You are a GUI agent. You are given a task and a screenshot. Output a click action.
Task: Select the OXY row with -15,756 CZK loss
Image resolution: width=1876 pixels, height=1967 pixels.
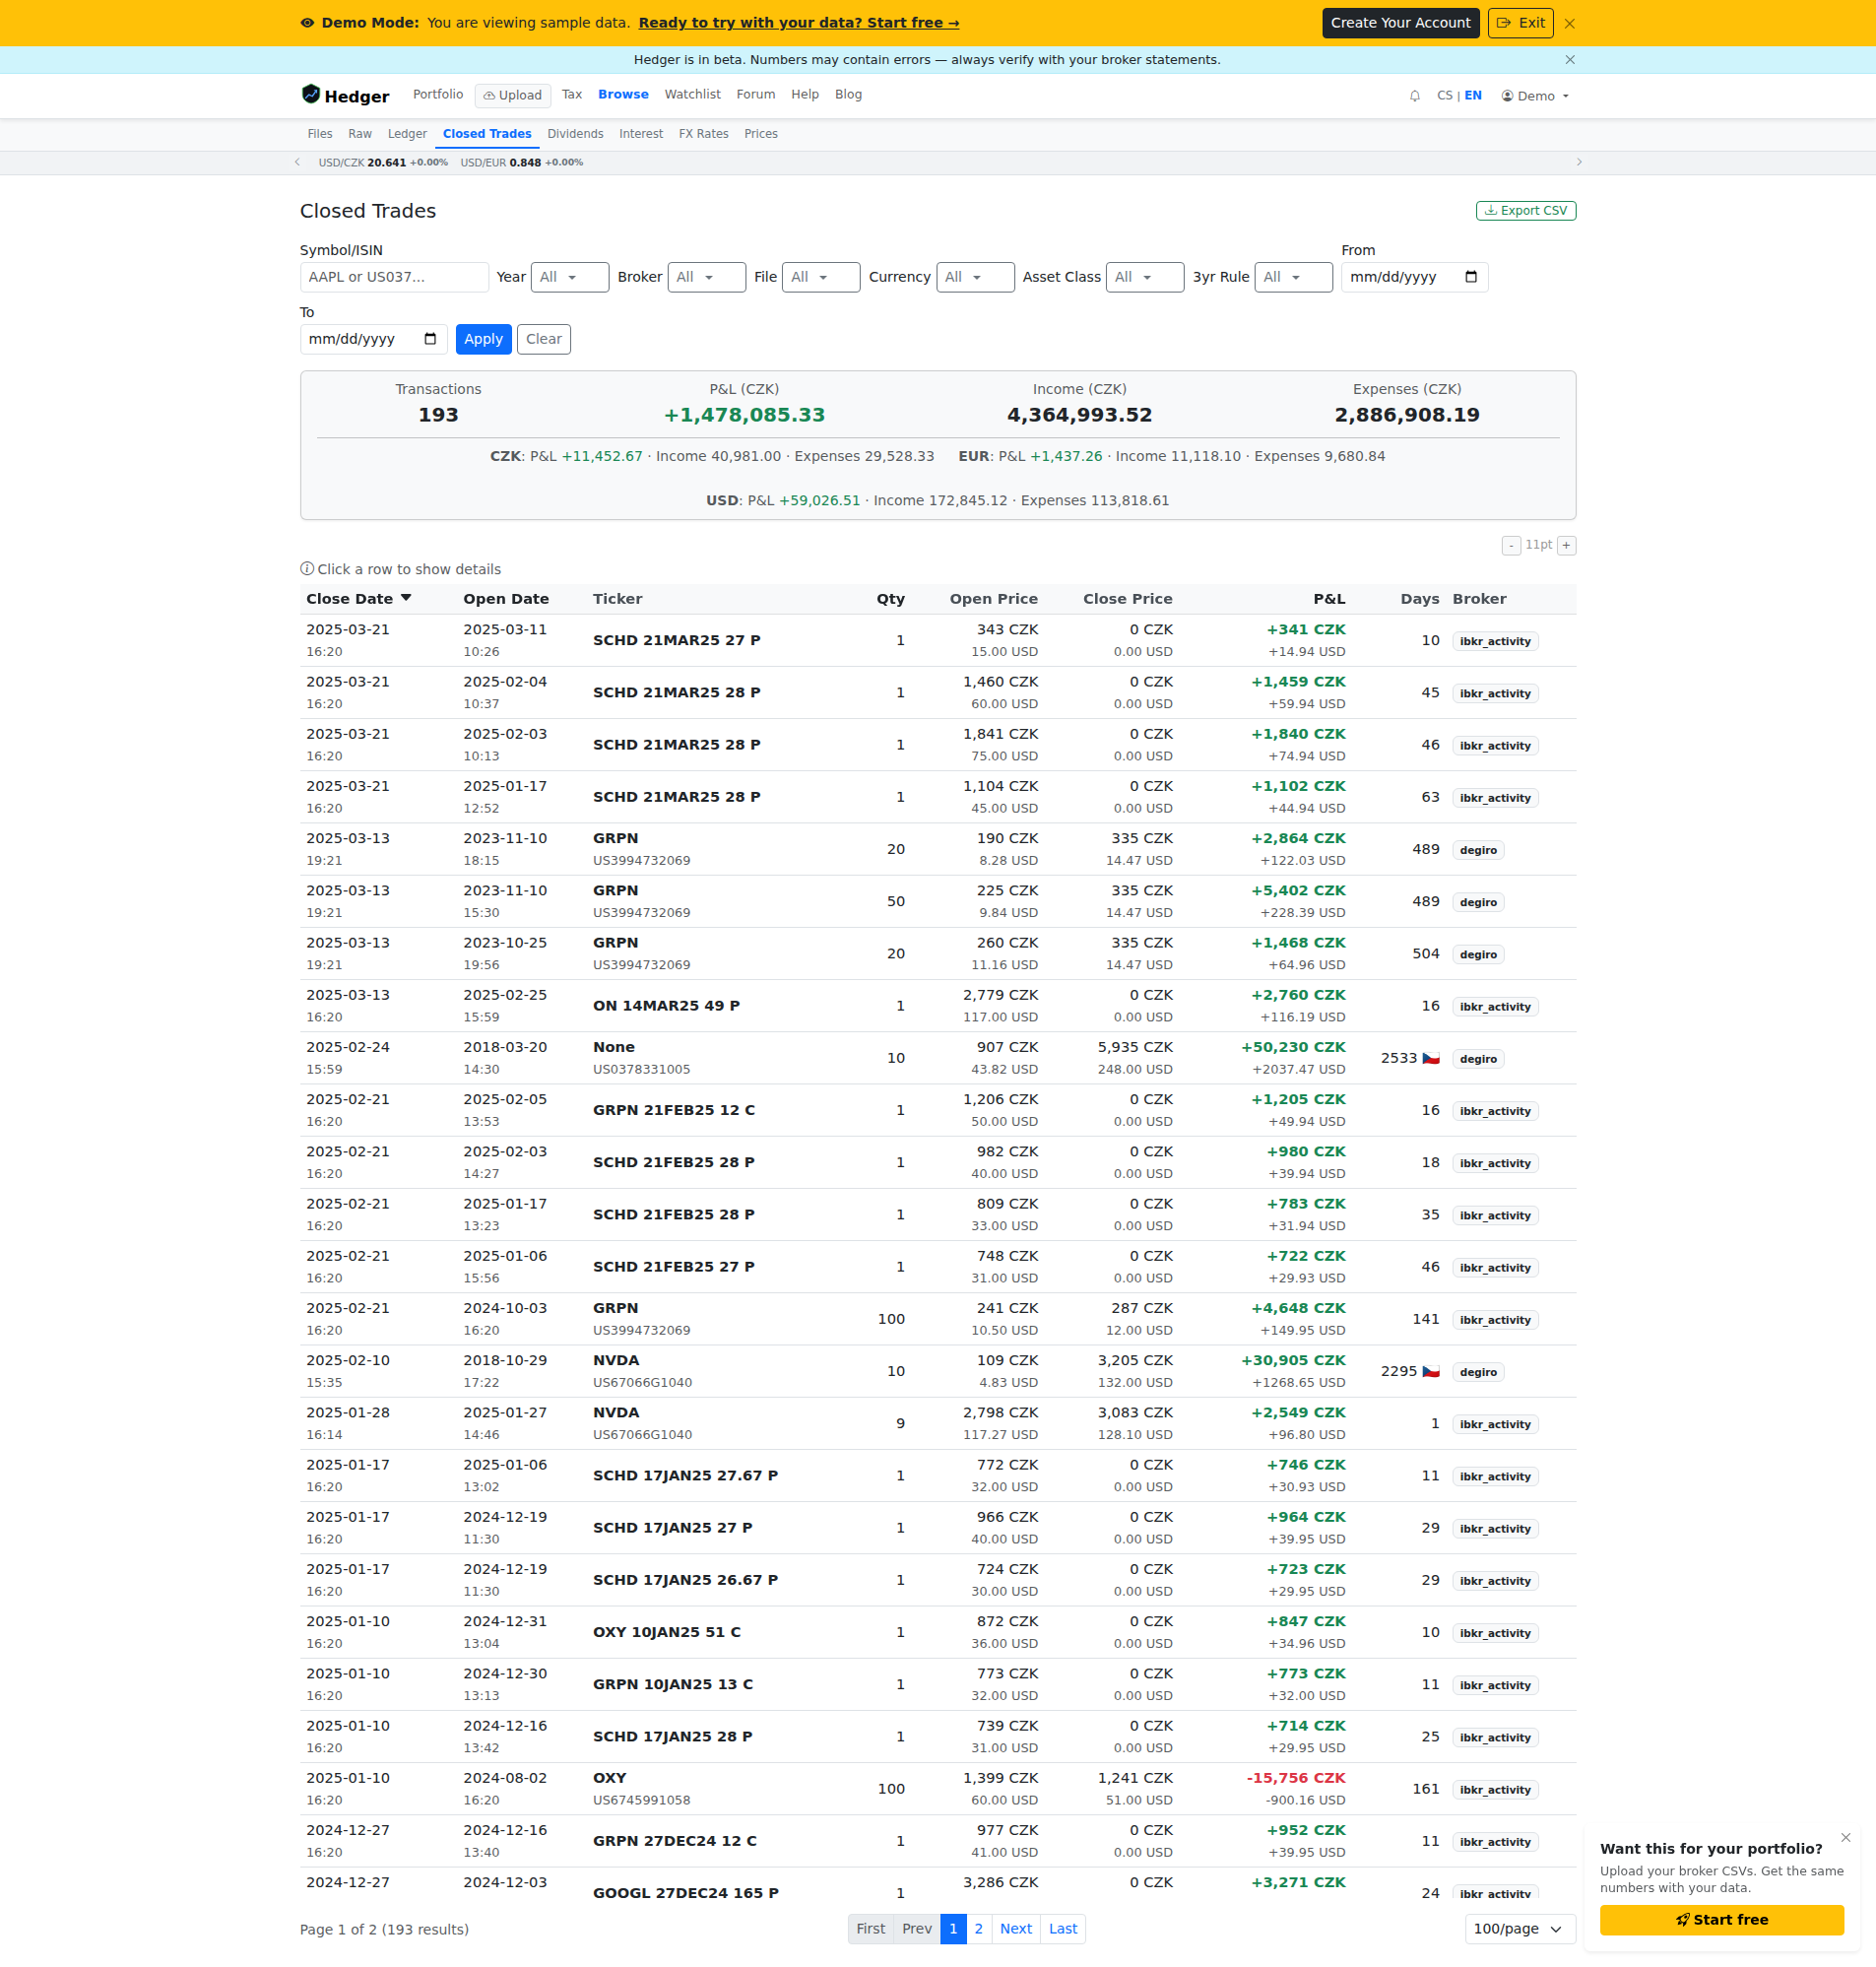(x=938, y=1789)
